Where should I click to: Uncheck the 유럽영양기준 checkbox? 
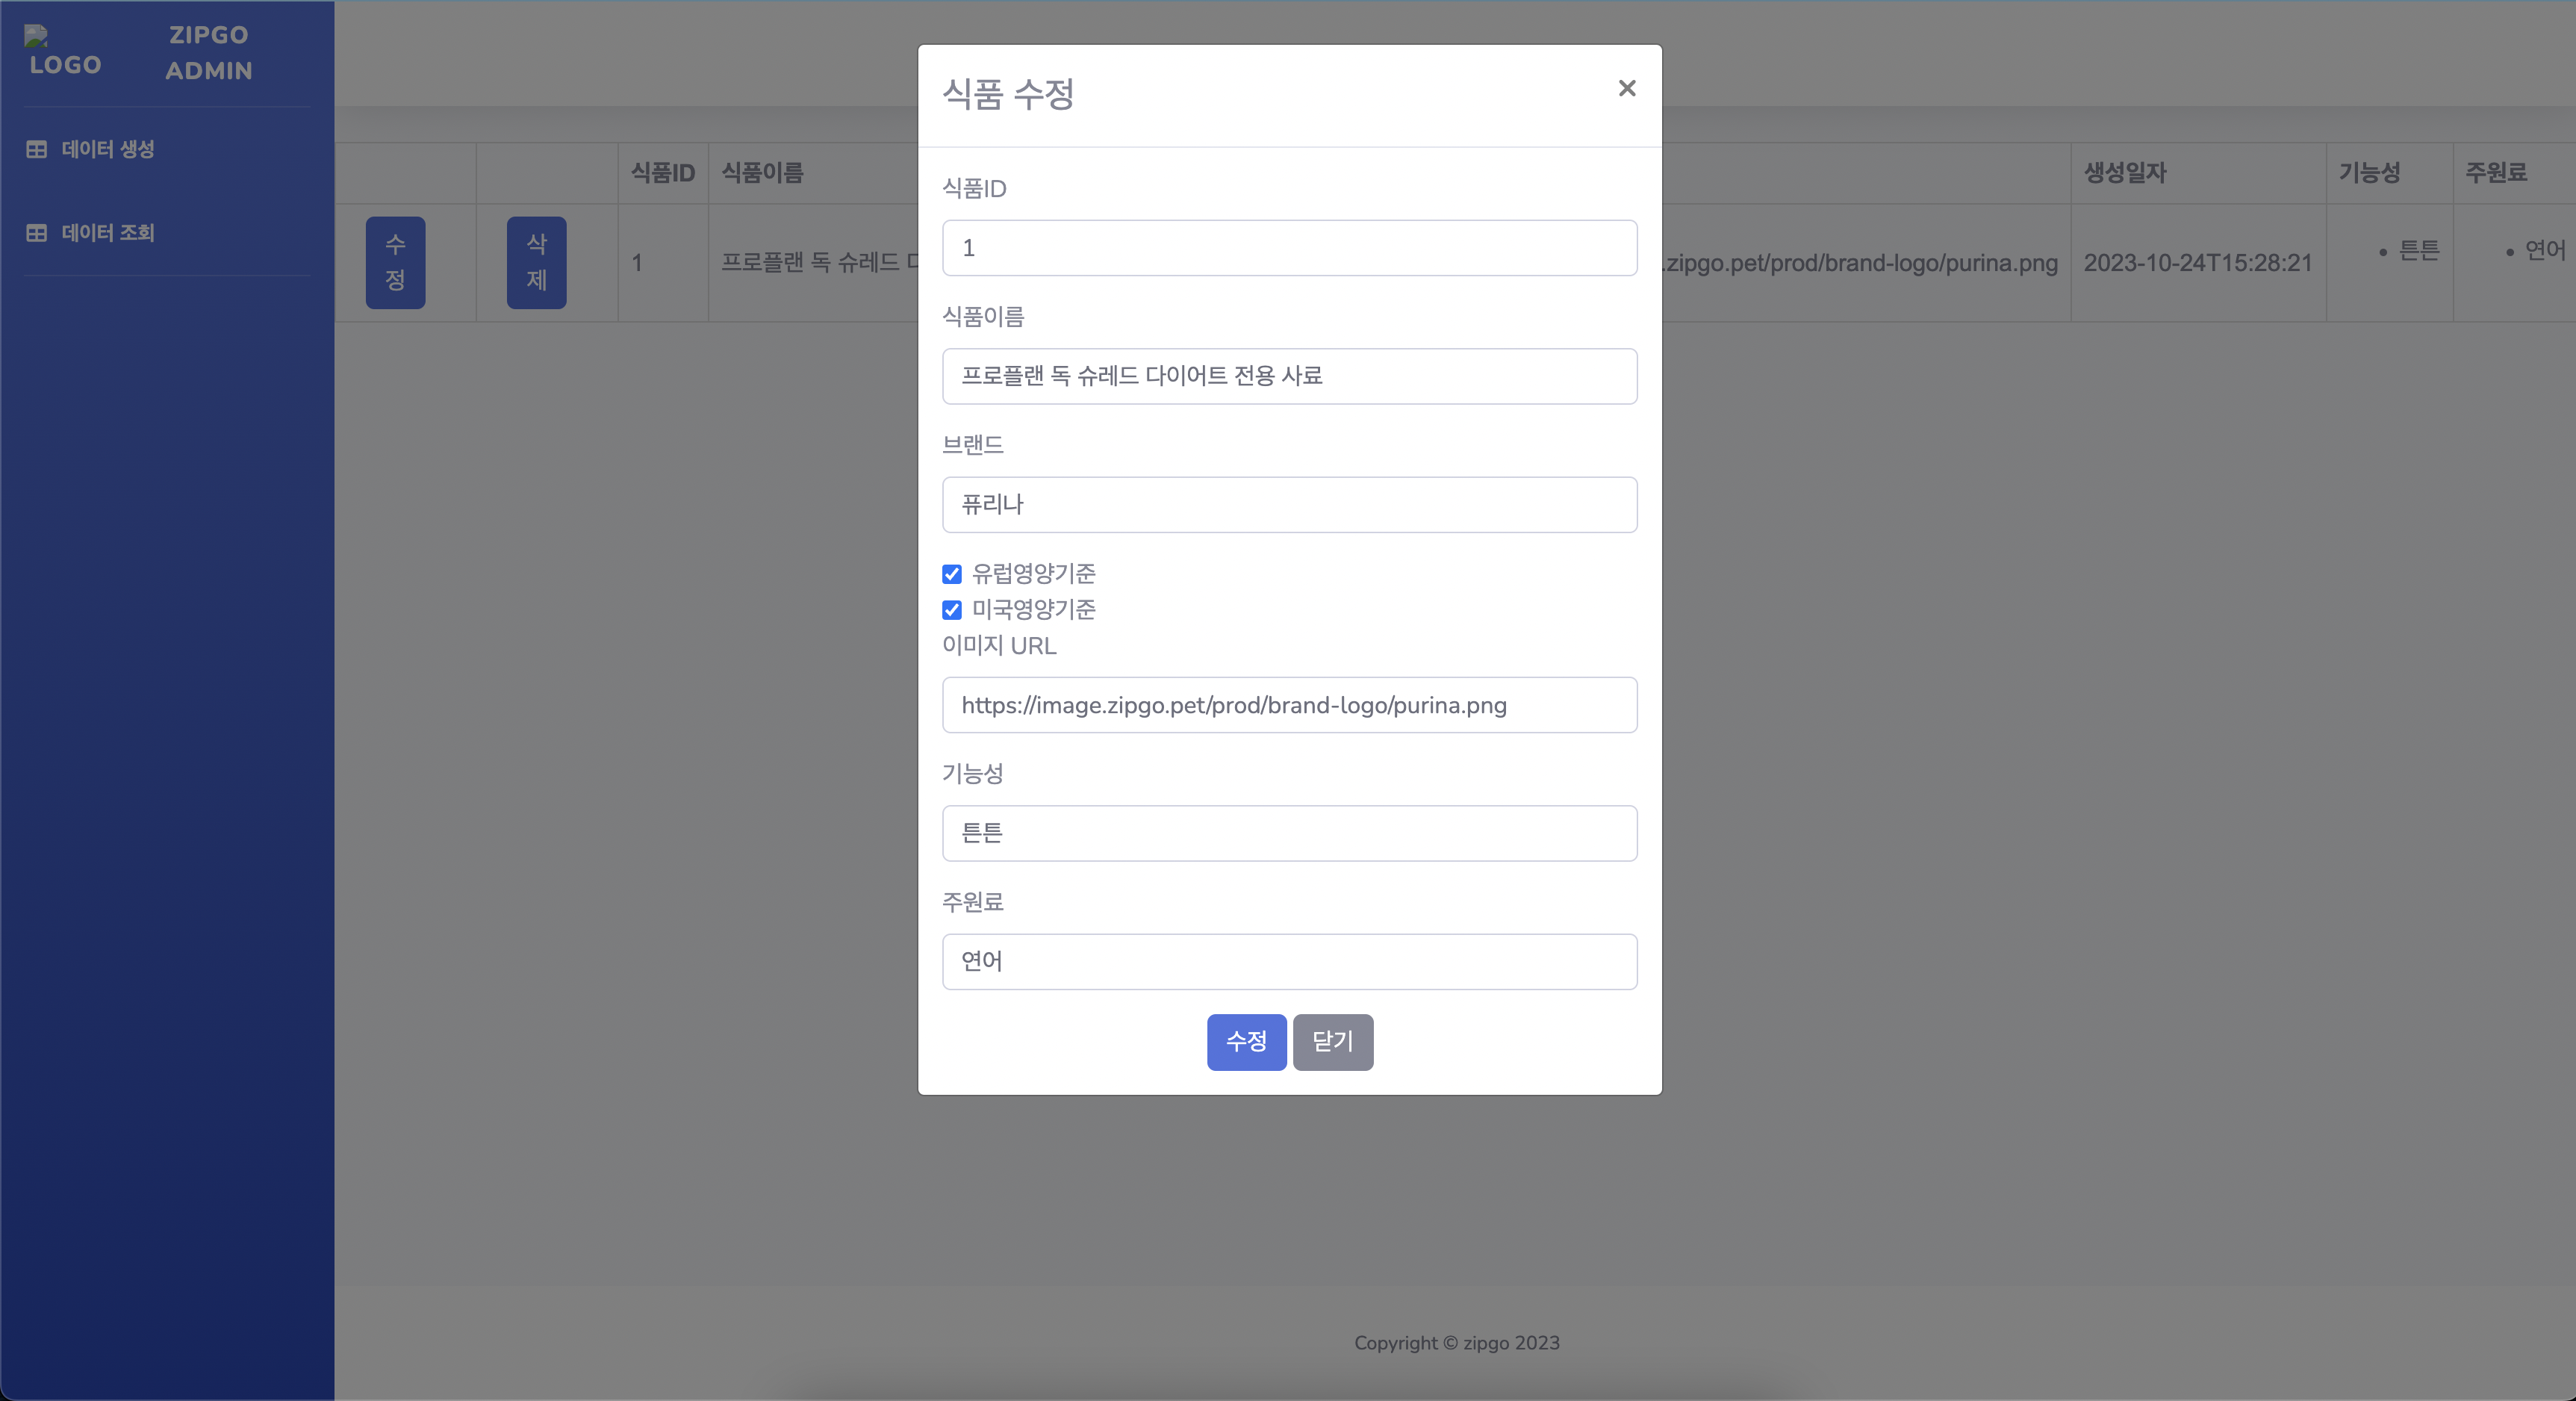point(951,574)
